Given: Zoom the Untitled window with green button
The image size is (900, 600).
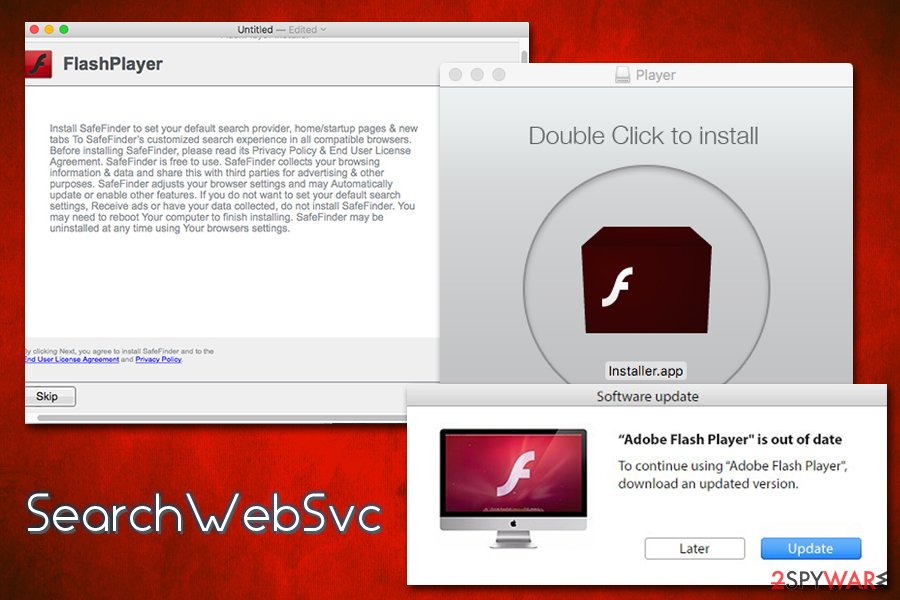Looking at the screenshot, I should 64,29.
